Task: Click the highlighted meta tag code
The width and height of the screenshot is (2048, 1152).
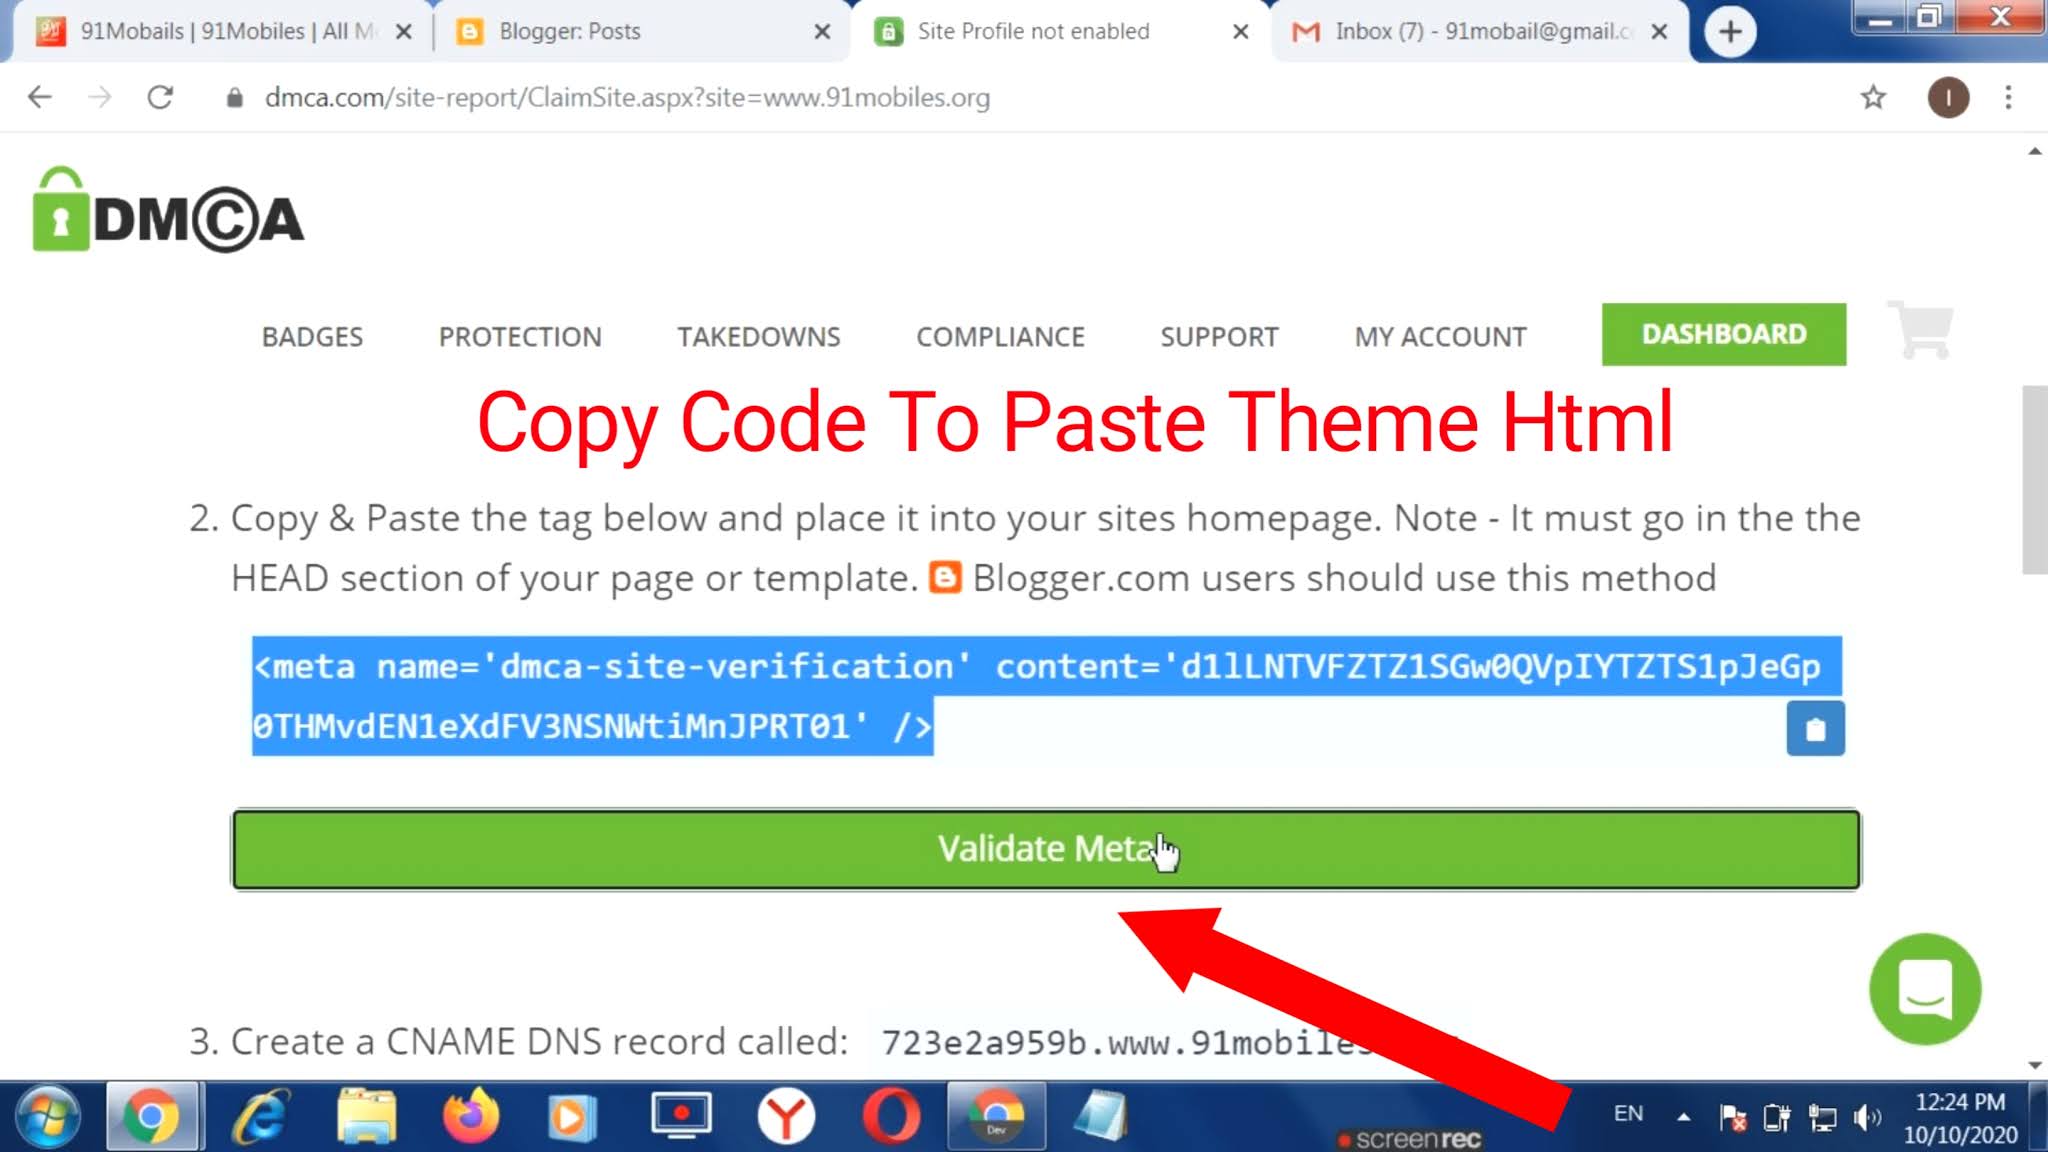Action: tap(1046, 696)
